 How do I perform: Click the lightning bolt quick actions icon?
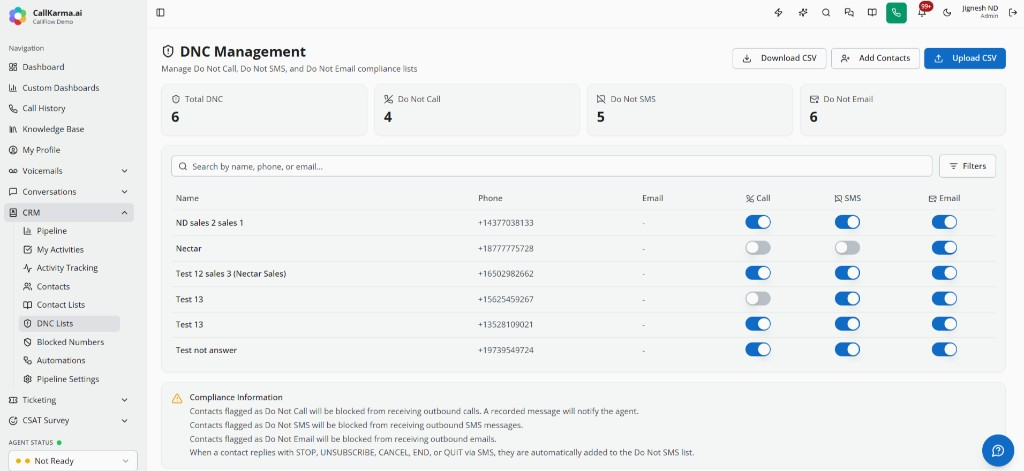pyautogui.click(x=778, y=12)
